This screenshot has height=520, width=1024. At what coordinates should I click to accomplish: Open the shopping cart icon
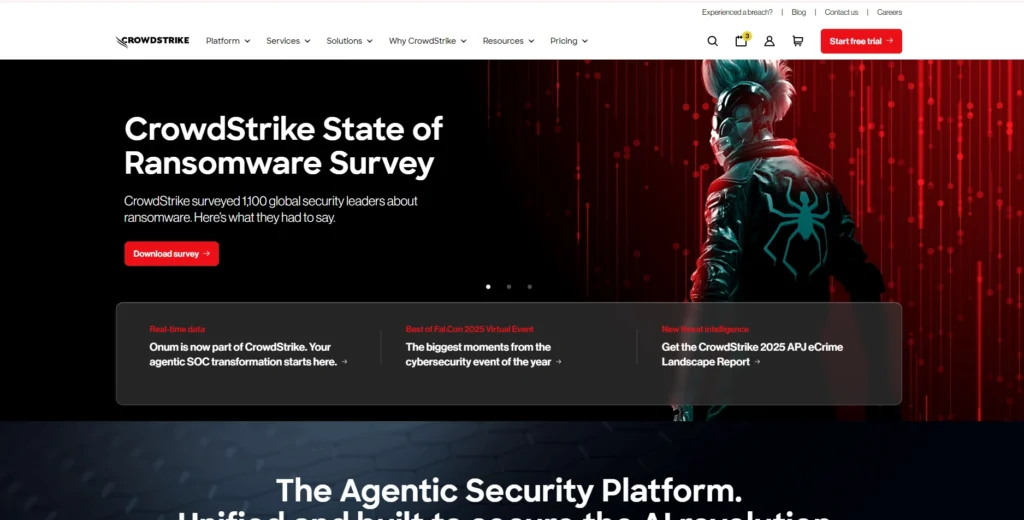click(x=797, y=41)
